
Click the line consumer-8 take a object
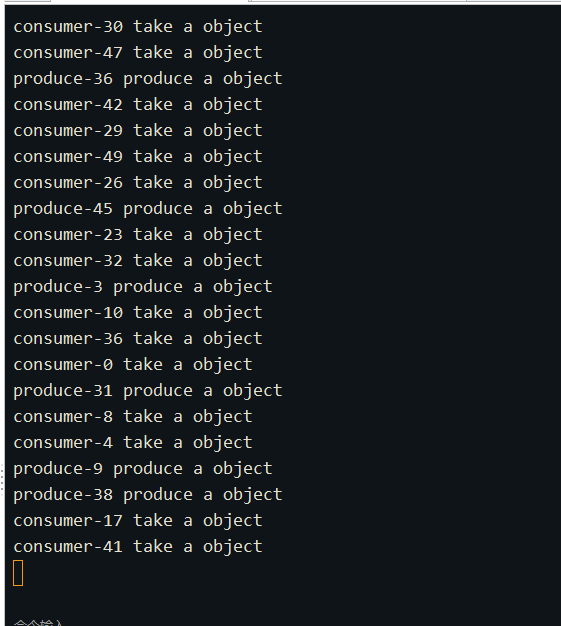[133, 416]
